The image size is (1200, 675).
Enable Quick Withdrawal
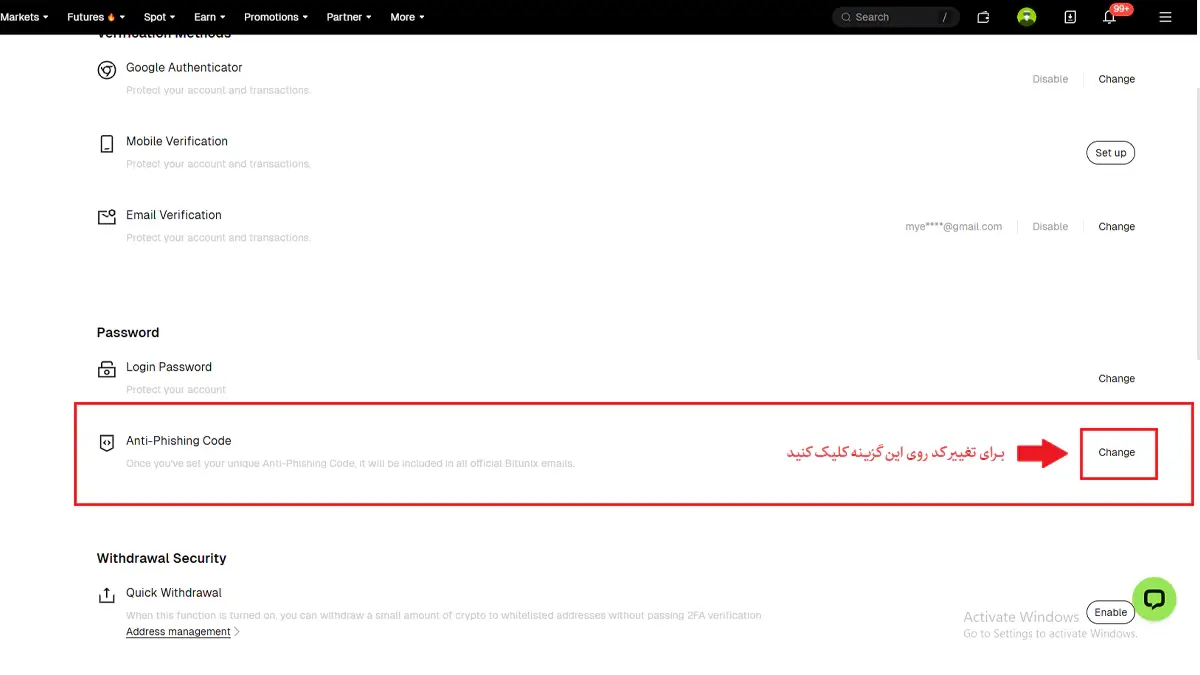1110,612
